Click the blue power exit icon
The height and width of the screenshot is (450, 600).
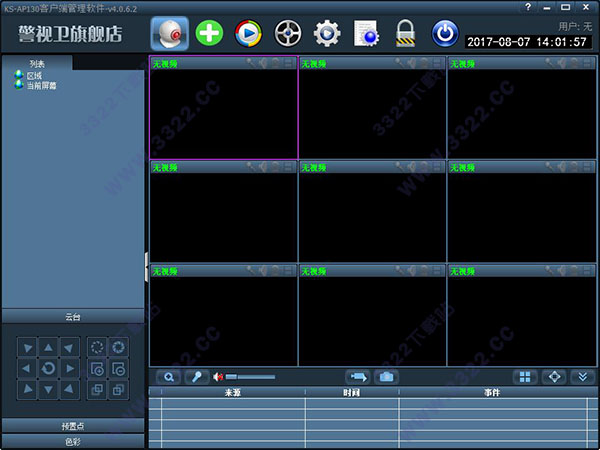[445, 34]
